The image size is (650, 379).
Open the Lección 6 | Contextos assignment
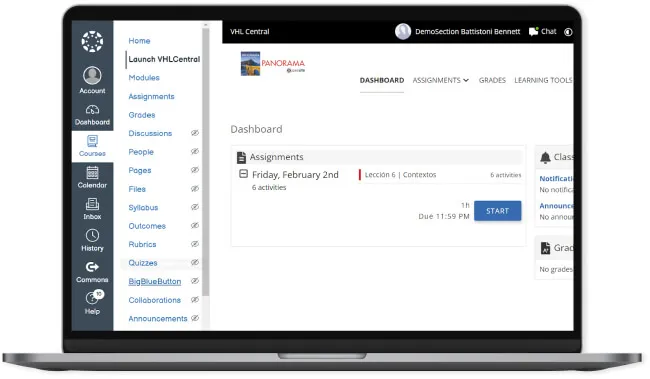(400, 175)
